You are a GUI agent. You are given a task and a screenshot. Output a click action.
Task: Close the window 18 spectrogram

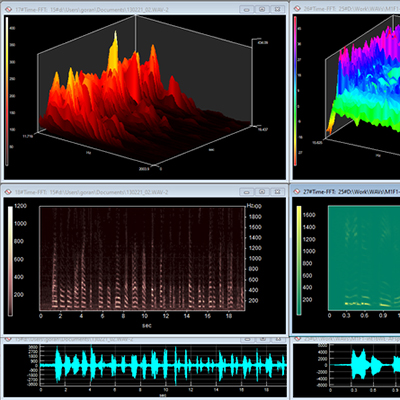tap(277, 192)
